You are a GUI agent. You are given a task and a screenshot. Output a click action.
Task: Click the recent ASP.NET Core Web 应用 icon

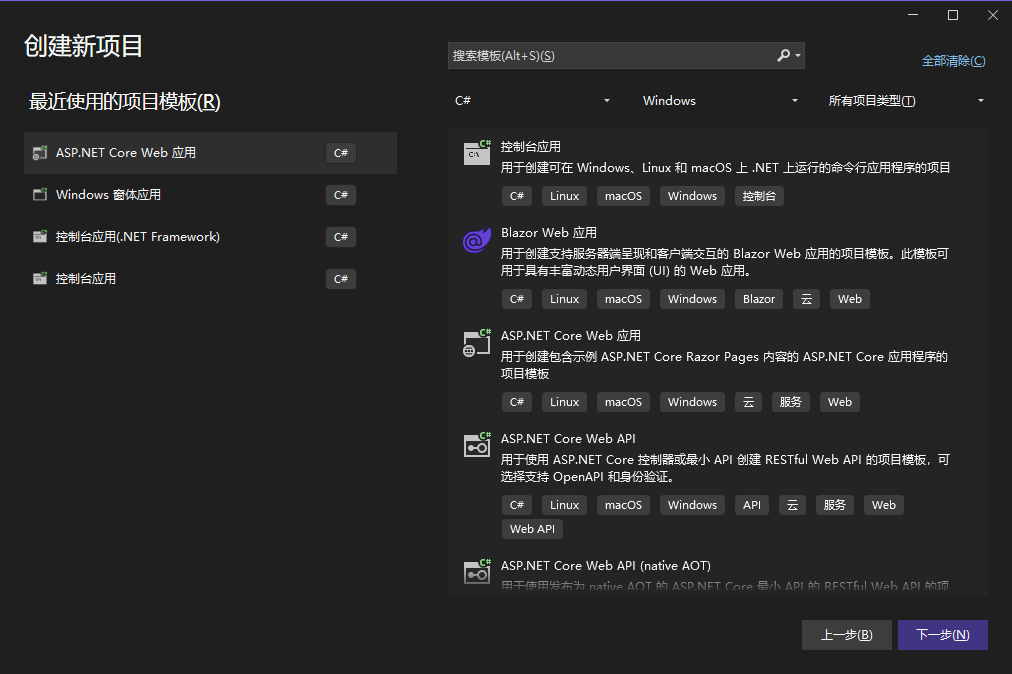pyautogui.click(x=40, y=153)
